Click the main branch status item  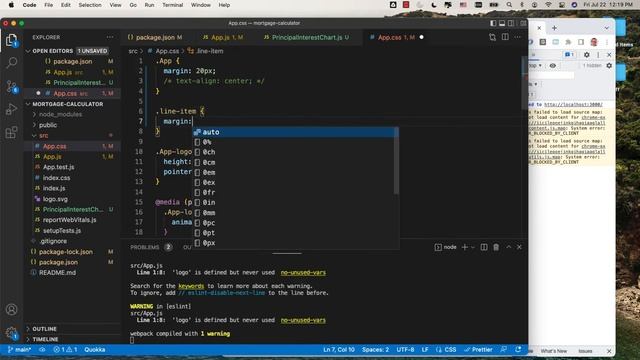point(19,350)
